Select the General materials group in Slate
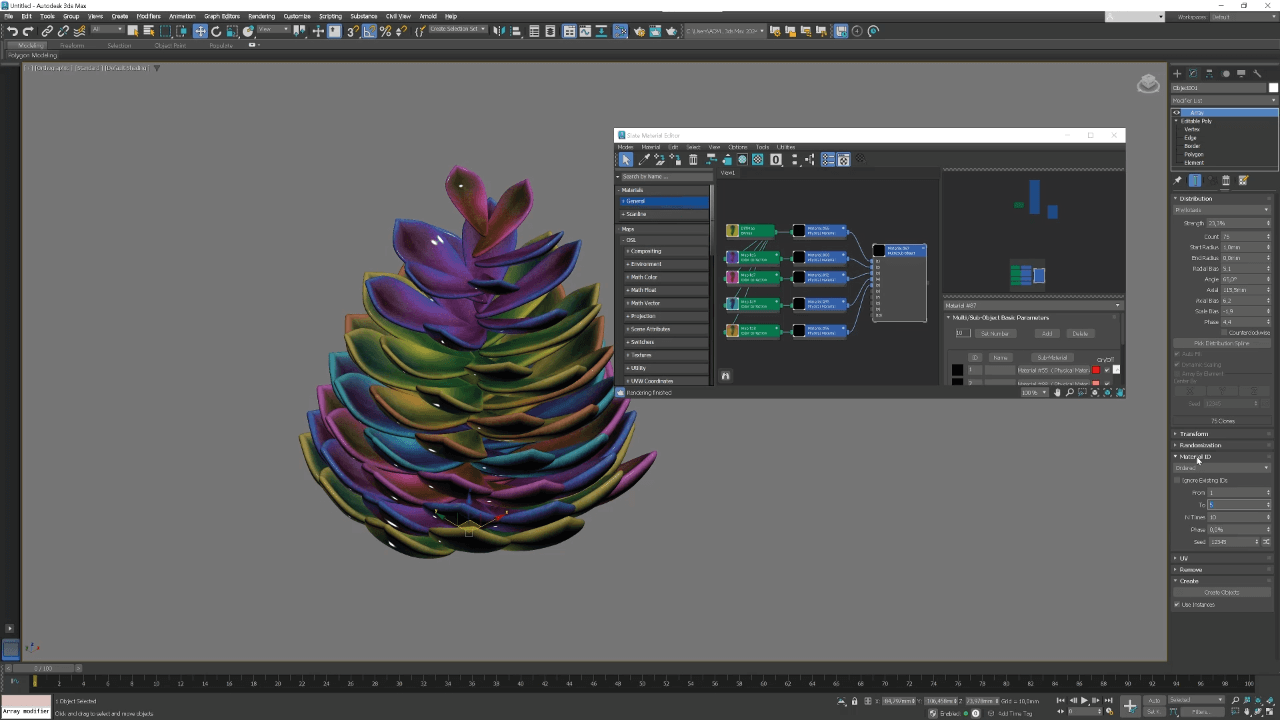Viewport: 1280px width, 720px height. (664, 201)
